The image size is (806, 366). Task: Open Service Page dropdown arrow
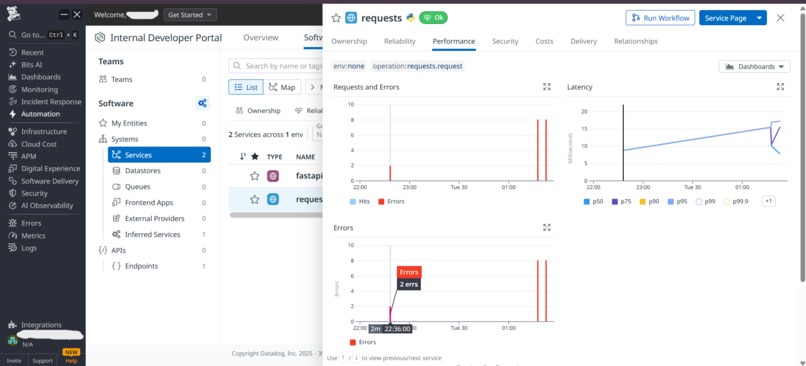pyautogui.click(x=759, y=18)
